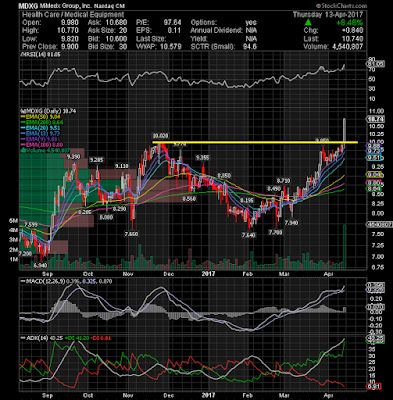This screenshot has width=393, height=400.
Task: Click the 6.940 low price annotation
Action: [41, 265]
